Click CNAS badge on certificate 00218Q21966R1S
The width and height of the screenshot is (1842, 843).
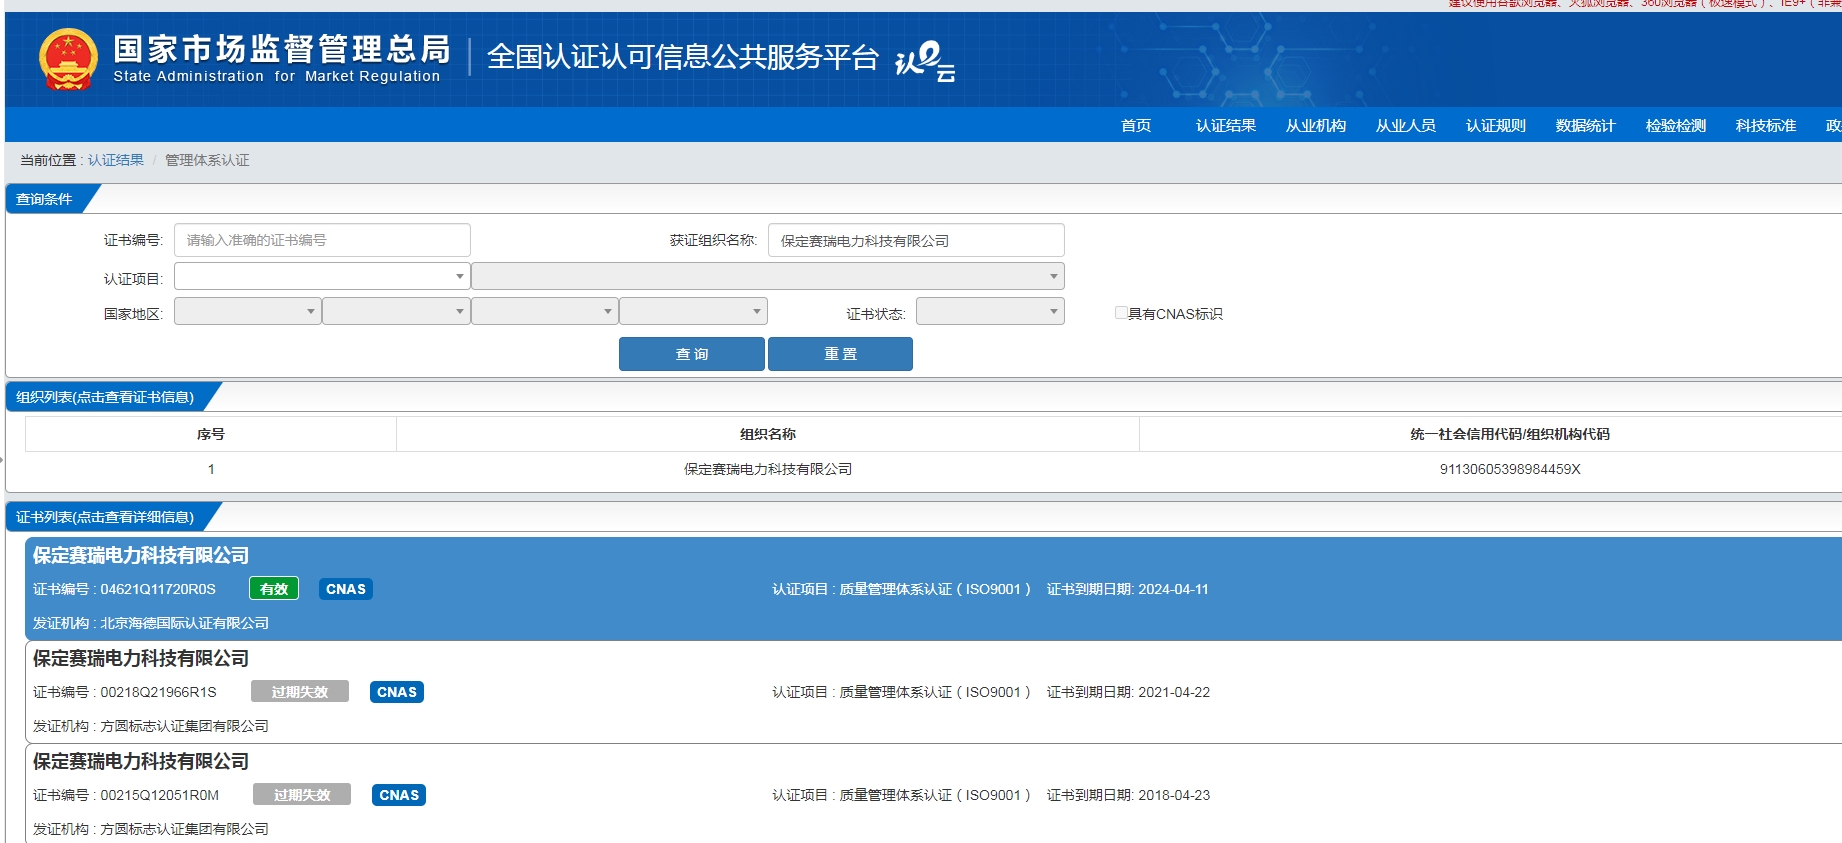(x=397, y=692)
